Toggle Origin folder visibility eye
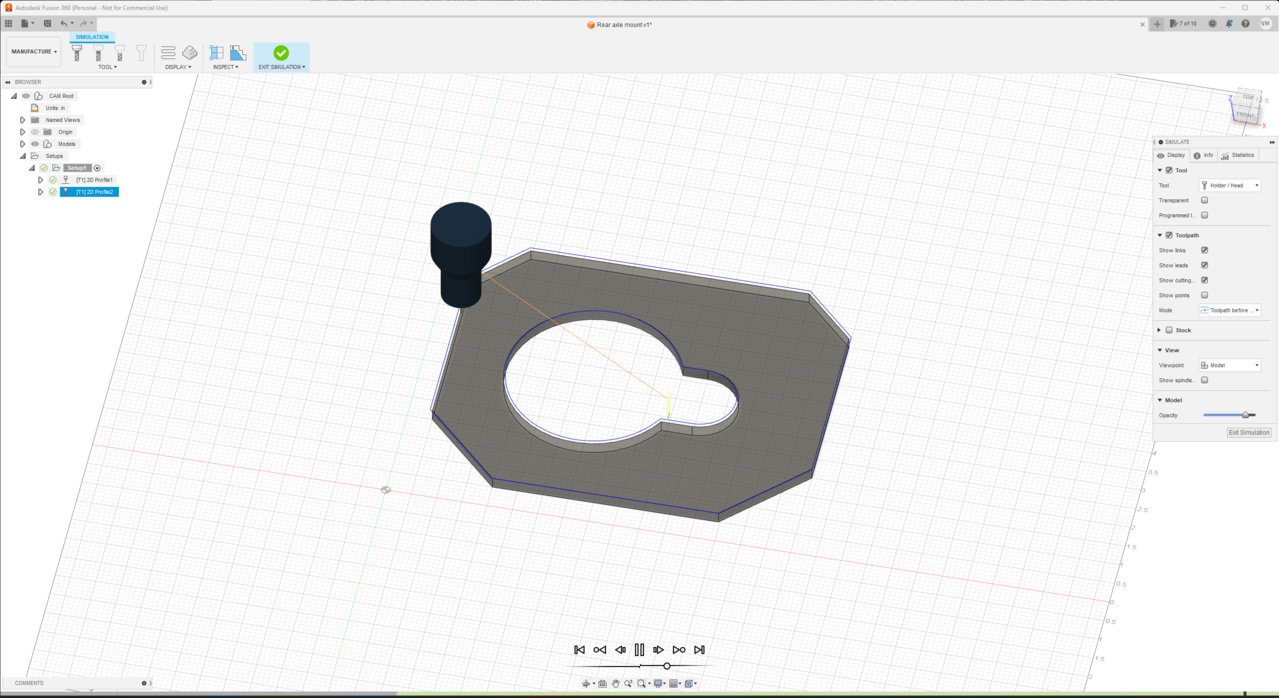1279x698 pixels. (35, 132)
